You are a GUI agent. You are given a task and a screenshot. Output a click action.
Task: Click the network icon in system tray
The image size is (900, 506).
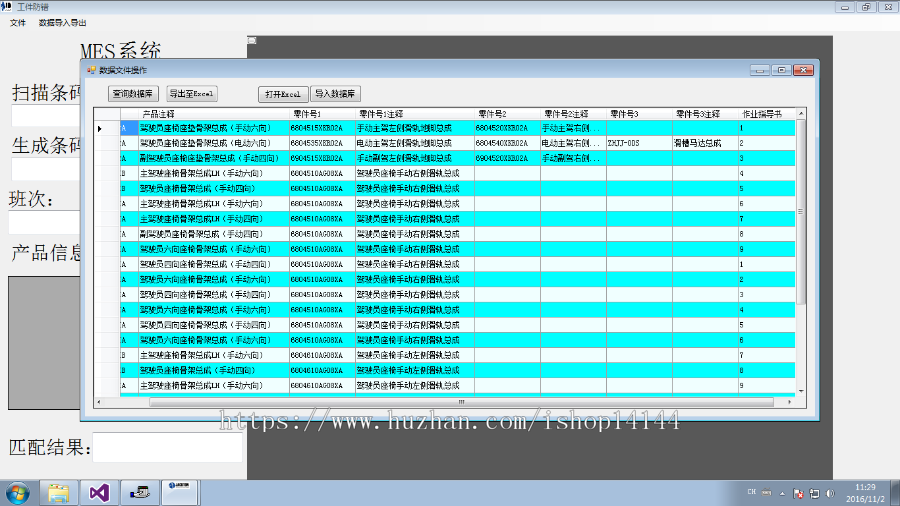pyautogui.click(x=812, y=493)
